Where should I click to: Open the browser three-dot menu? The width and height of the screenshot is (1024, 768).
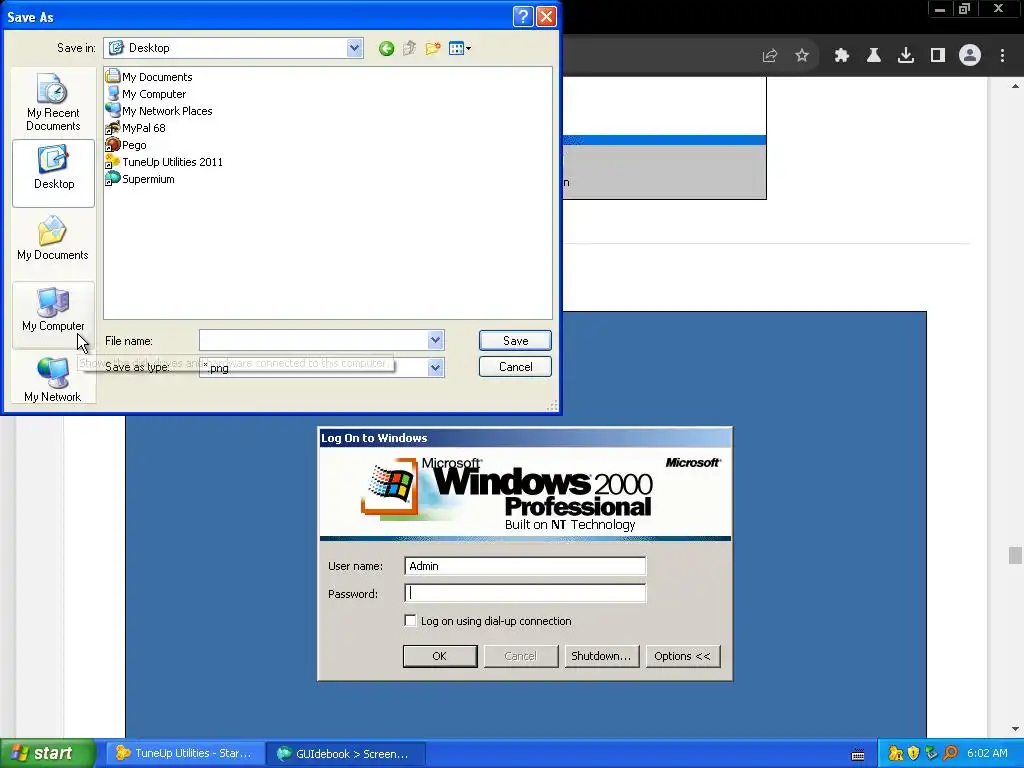(1002, 56)
